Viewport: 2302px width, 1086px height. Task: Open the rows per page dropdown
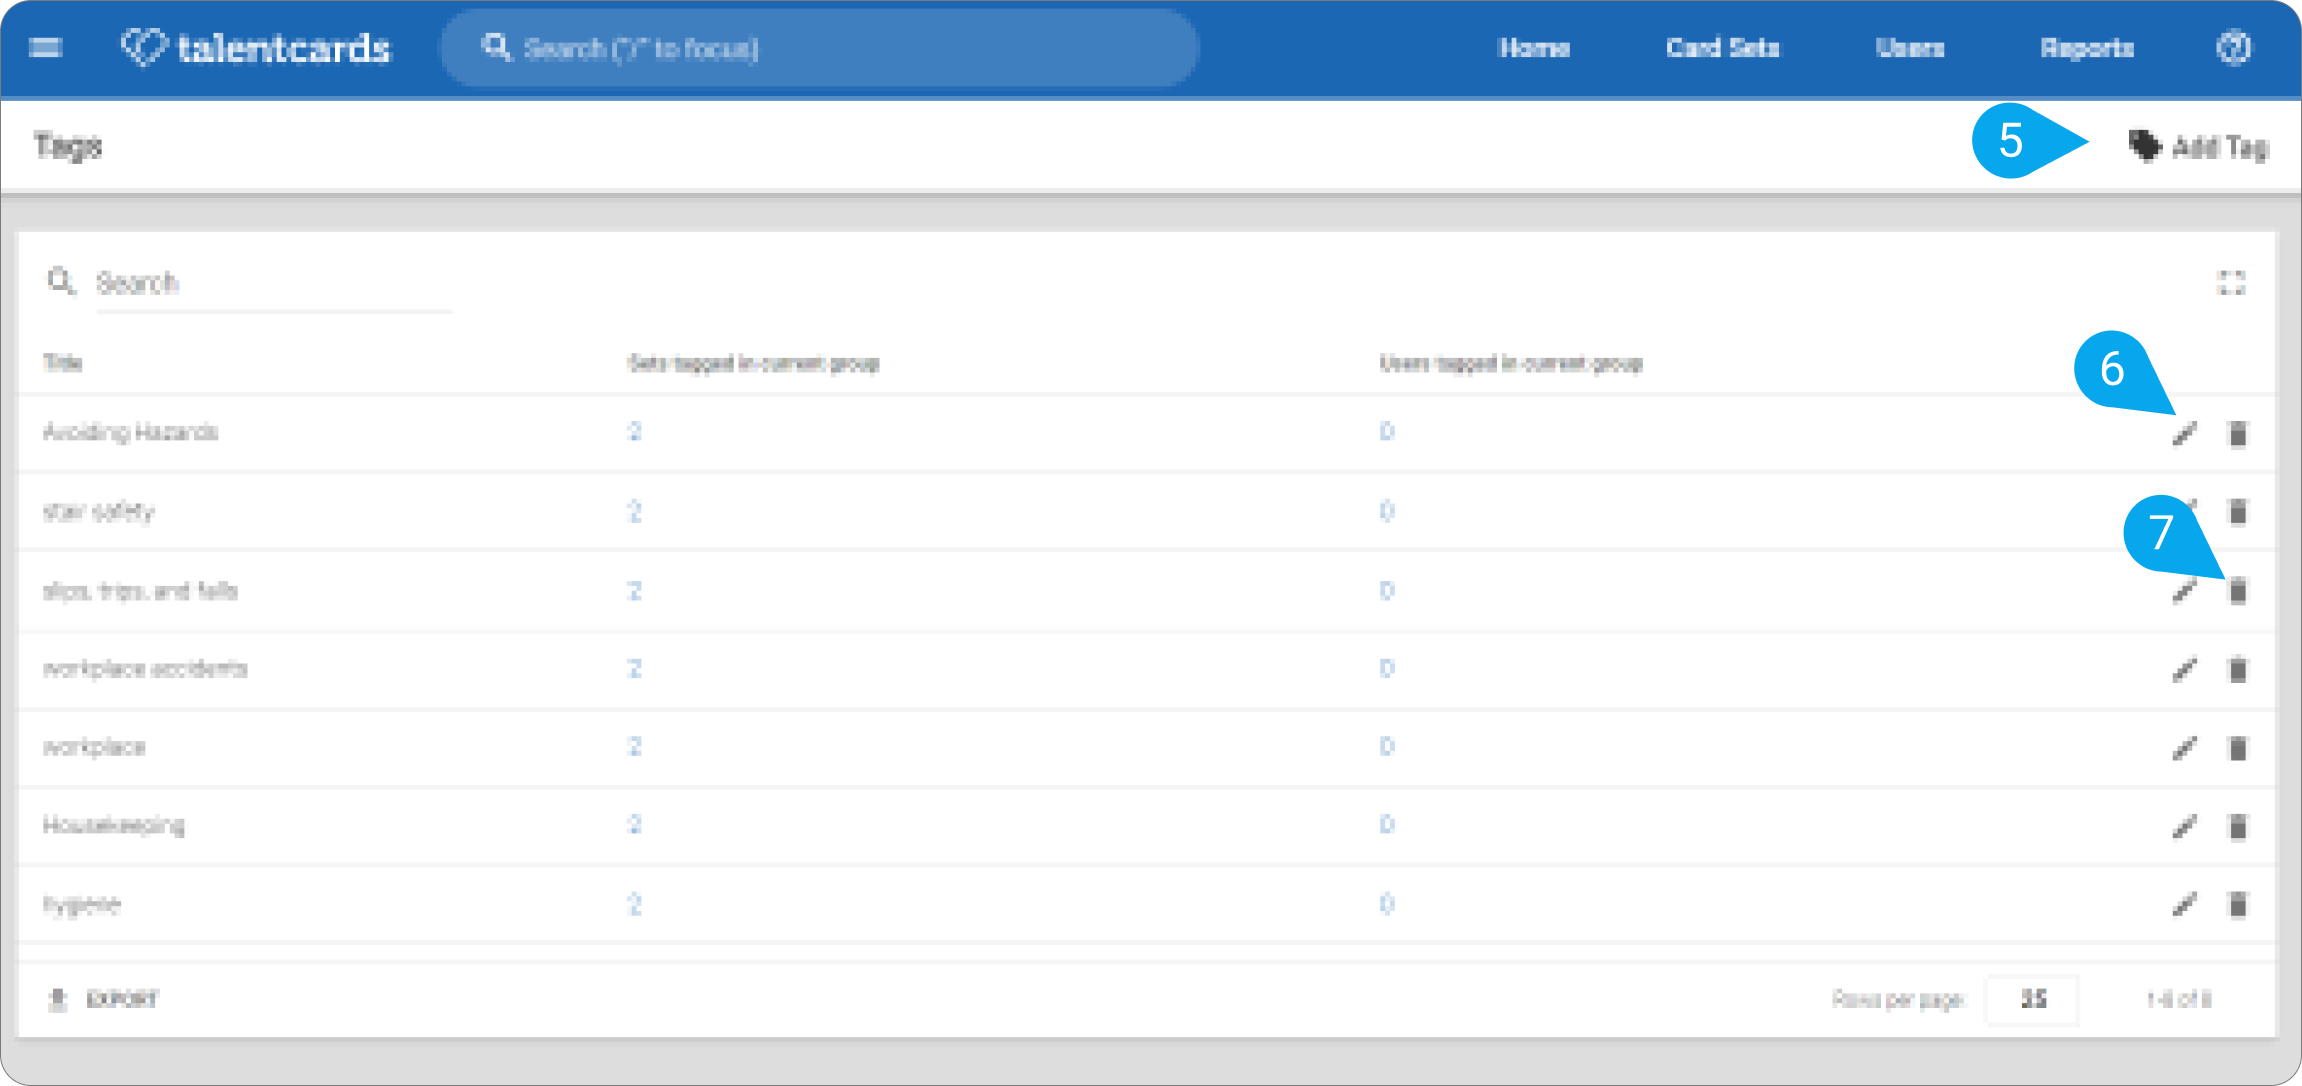point(2032,999)
